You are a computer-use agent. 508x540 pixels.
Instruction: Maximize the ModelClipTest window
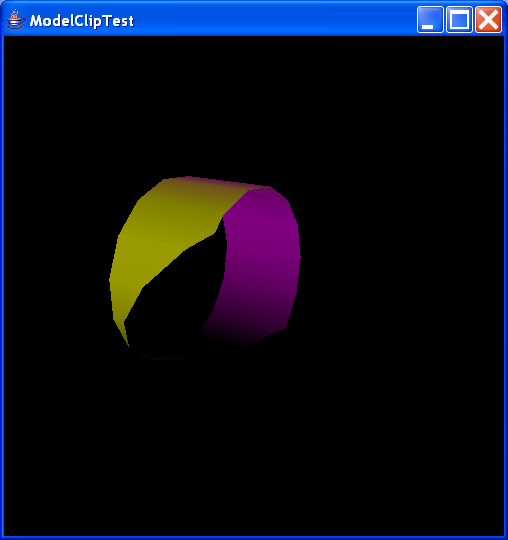tap(459, 20)
